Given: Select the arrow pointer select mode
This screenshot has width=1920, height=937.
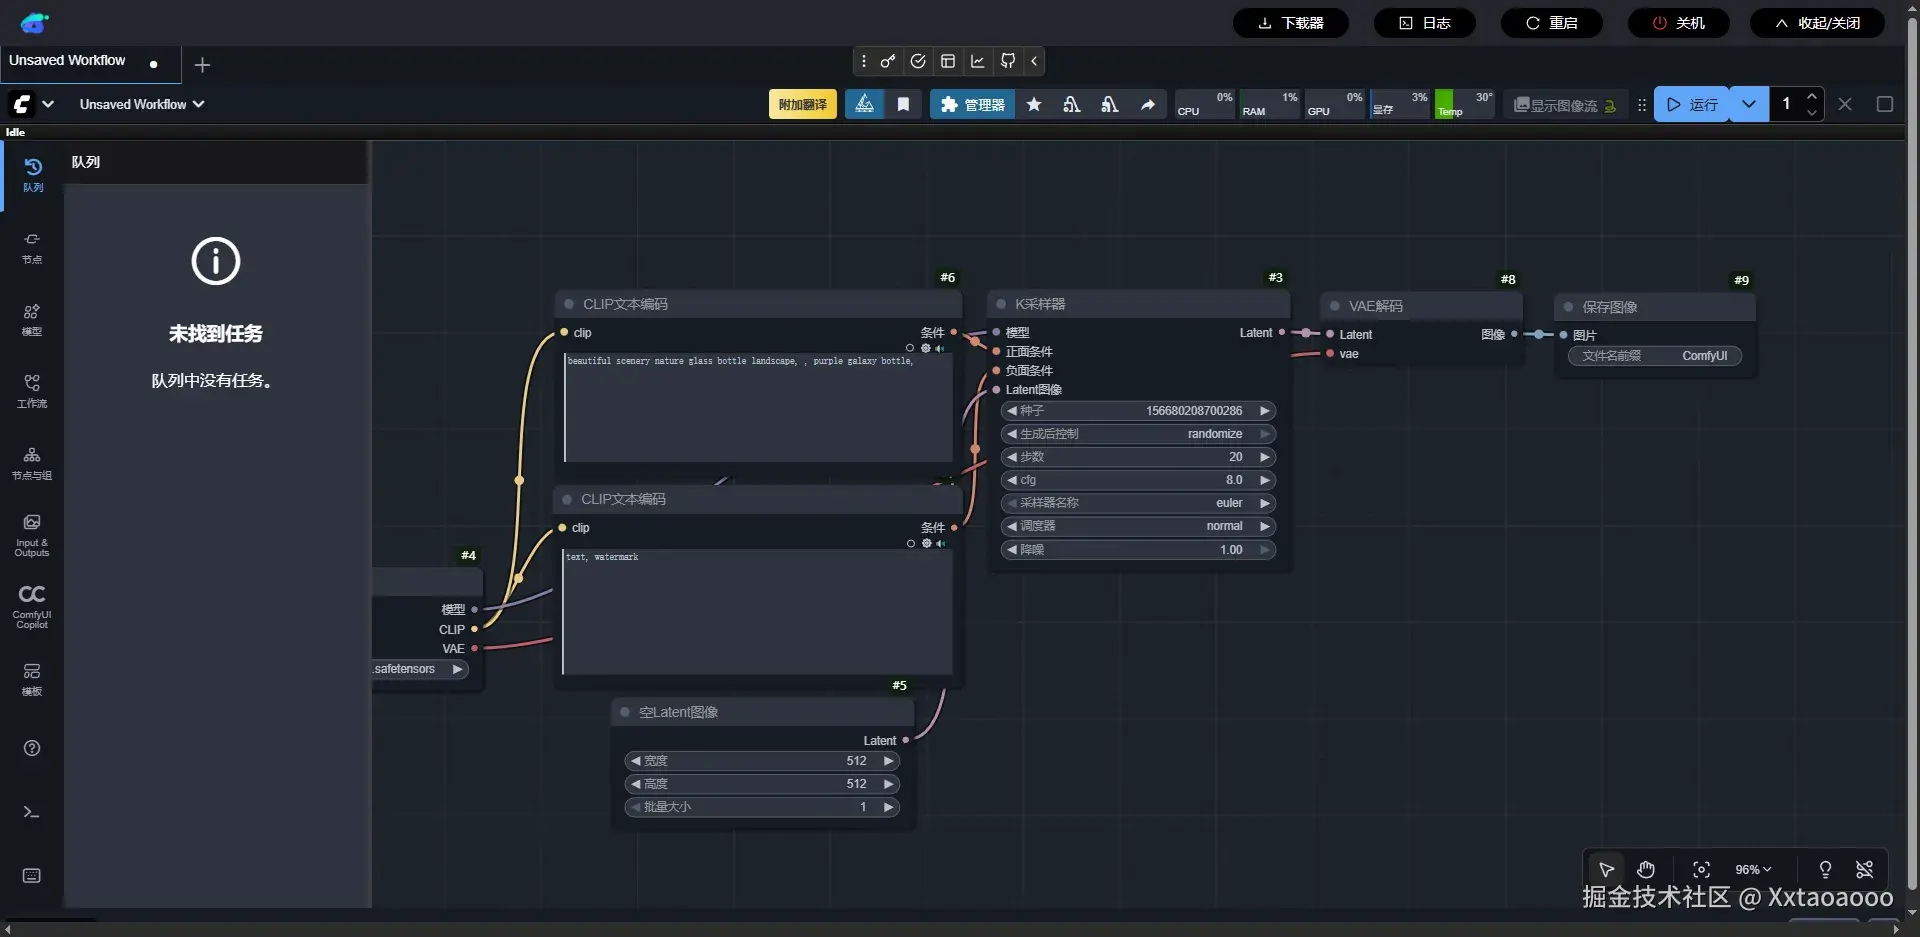Looking at the screenshot, I should point(1607,869).
